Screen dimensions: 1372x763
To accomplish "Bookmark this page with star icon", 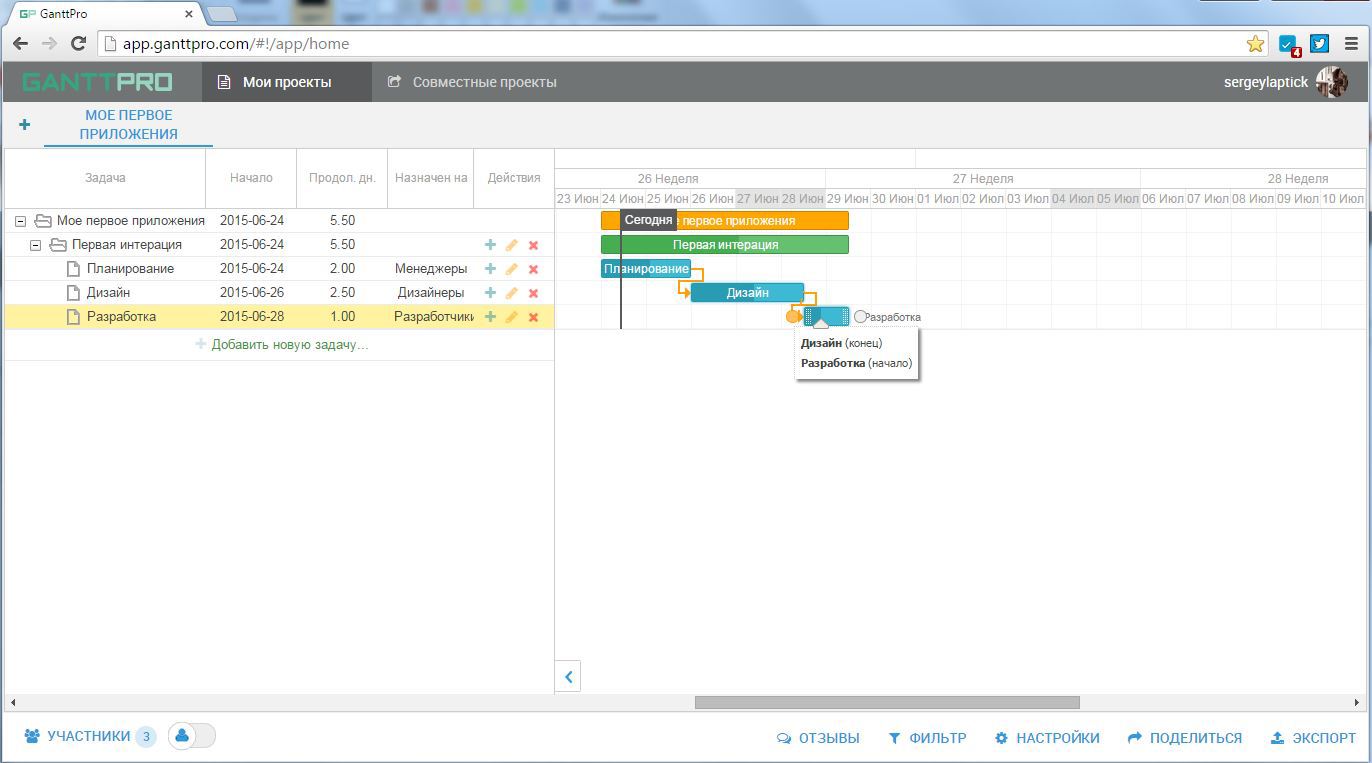I will pyautogui.click(x=1255, y=44).
